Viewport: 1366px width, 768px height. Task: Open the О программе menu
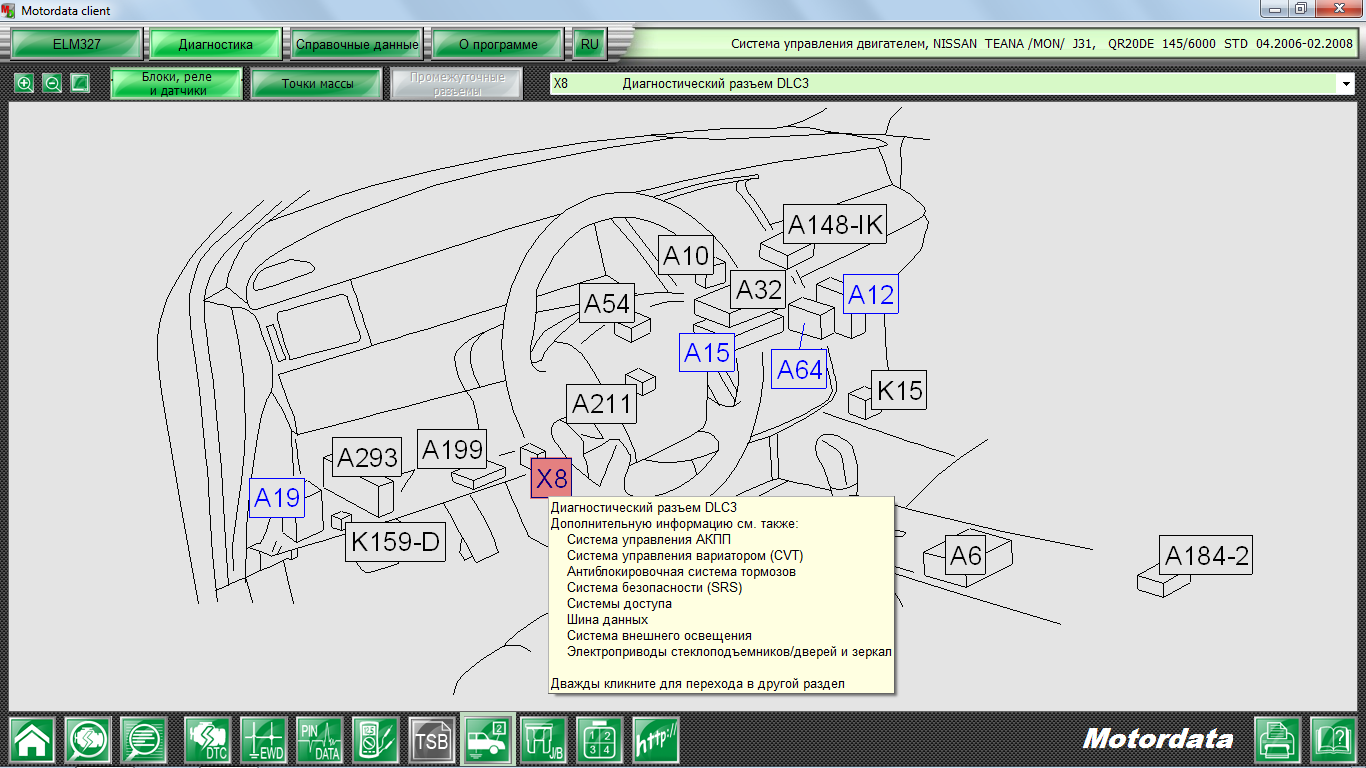click(x=498, y=44)
